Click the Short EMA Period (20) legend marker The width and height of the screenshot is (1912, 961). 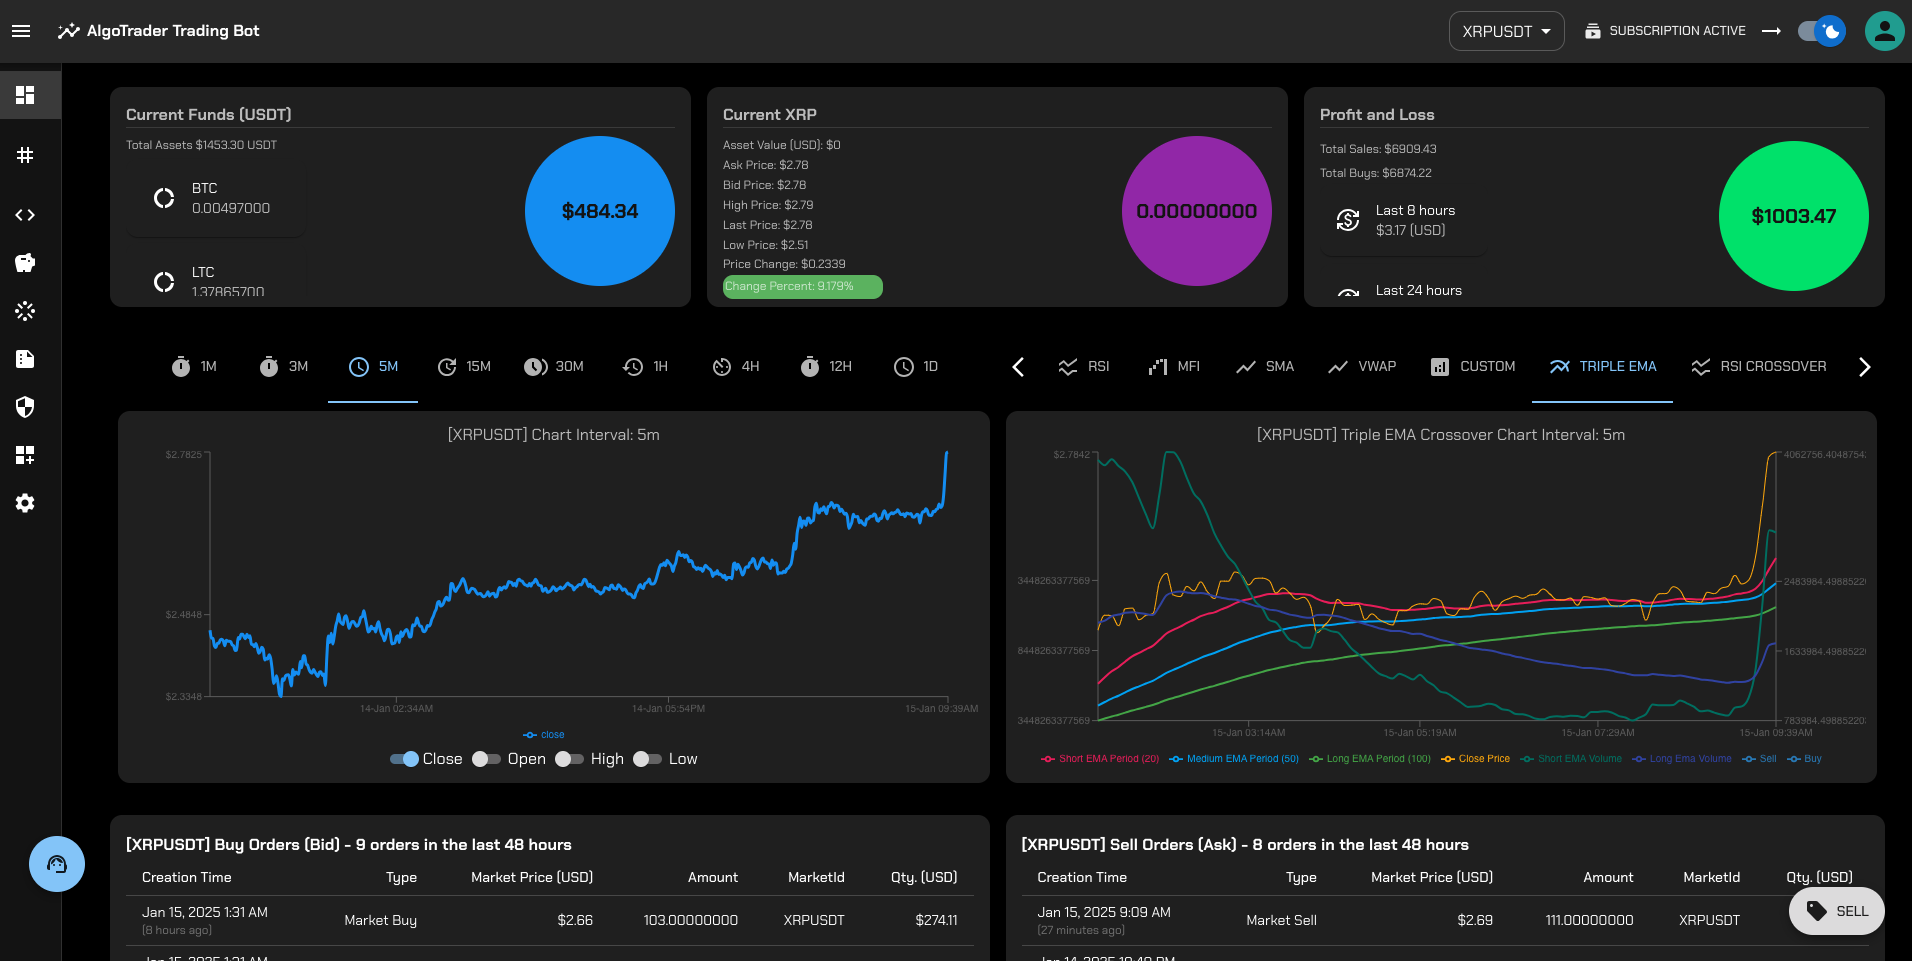(1048, 759)
